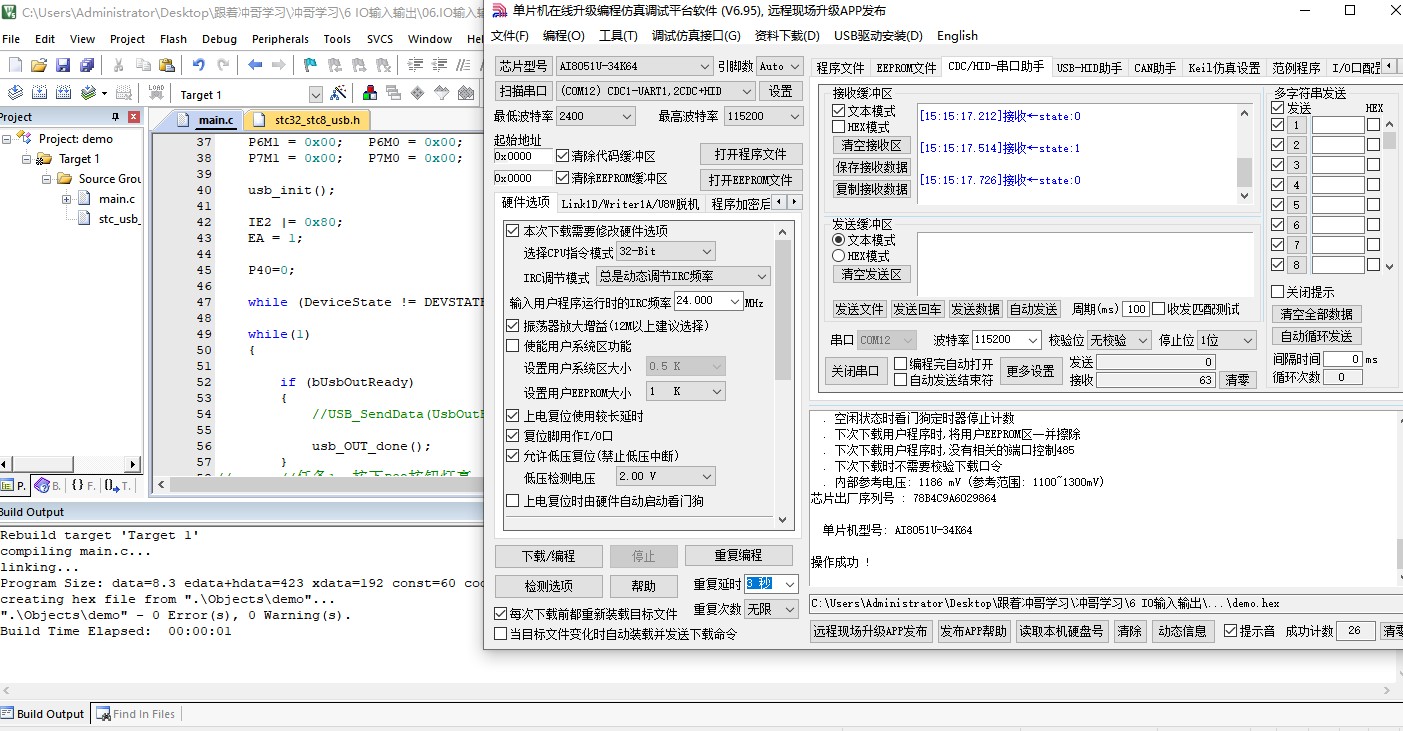Open the Templates tab icon in Project panel
The height and width of the screenshot is (731, 1403).
117,486
